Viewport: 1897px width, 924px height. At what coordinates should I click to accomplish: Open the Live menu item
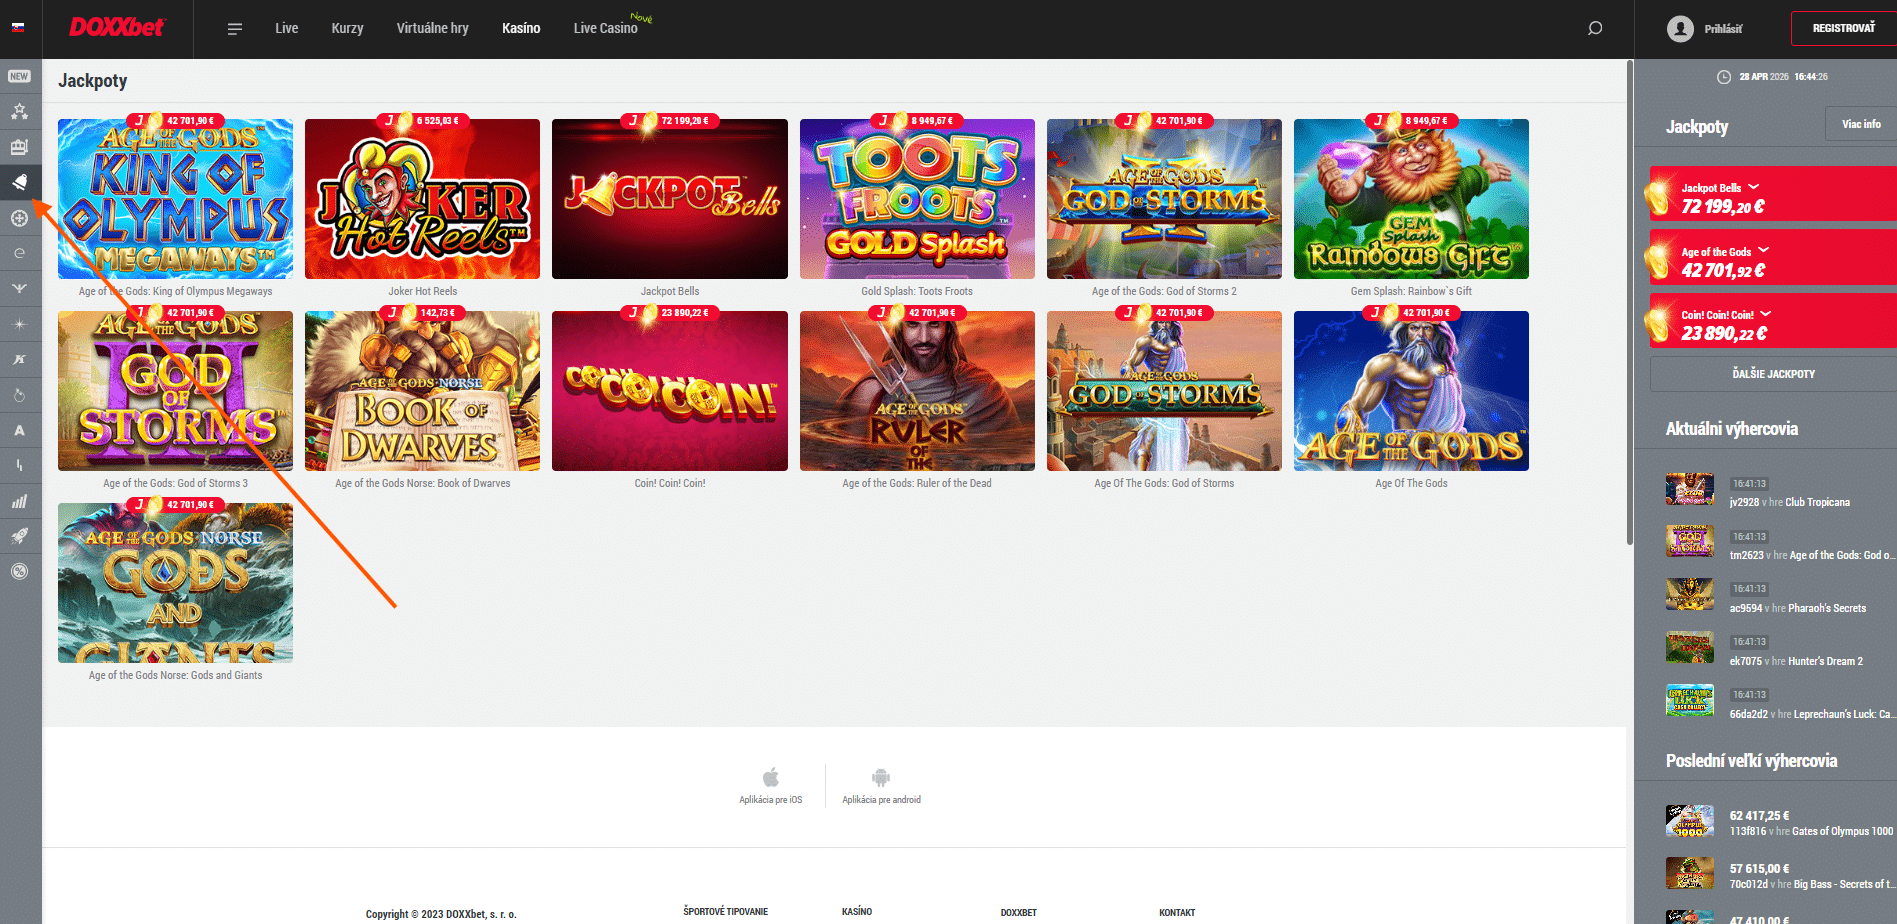pyautogui.click(x=287, y=28)
